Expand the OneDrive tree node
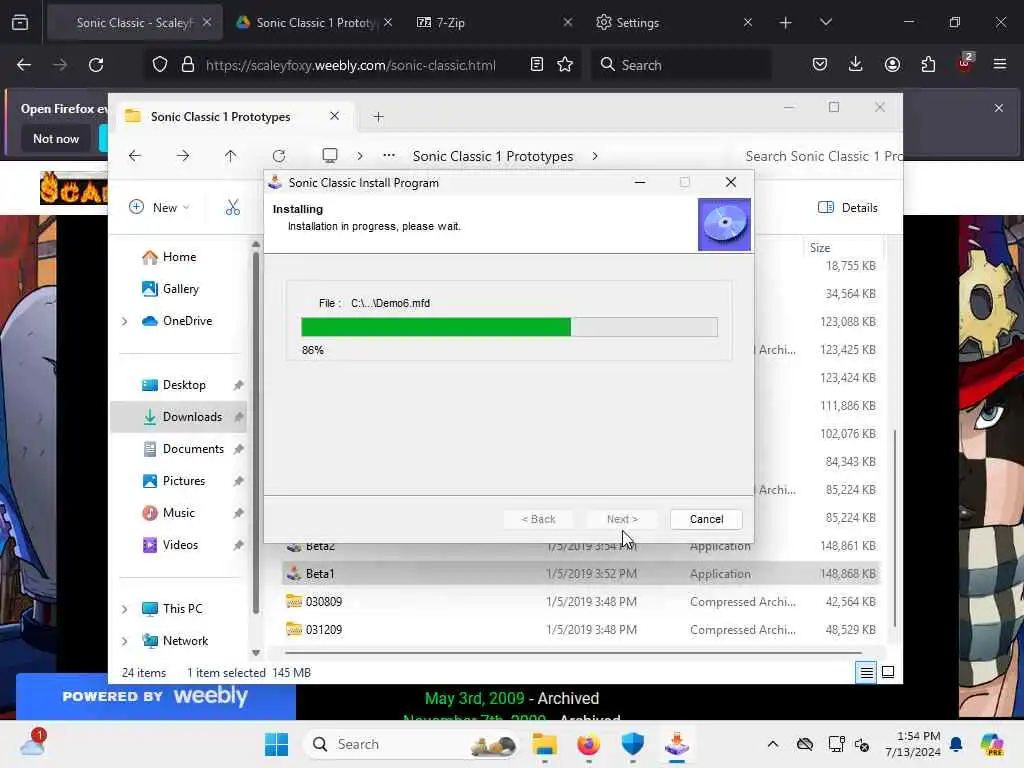The width and height of the screenshot is (1024, 768). click(x=125, y=321)
